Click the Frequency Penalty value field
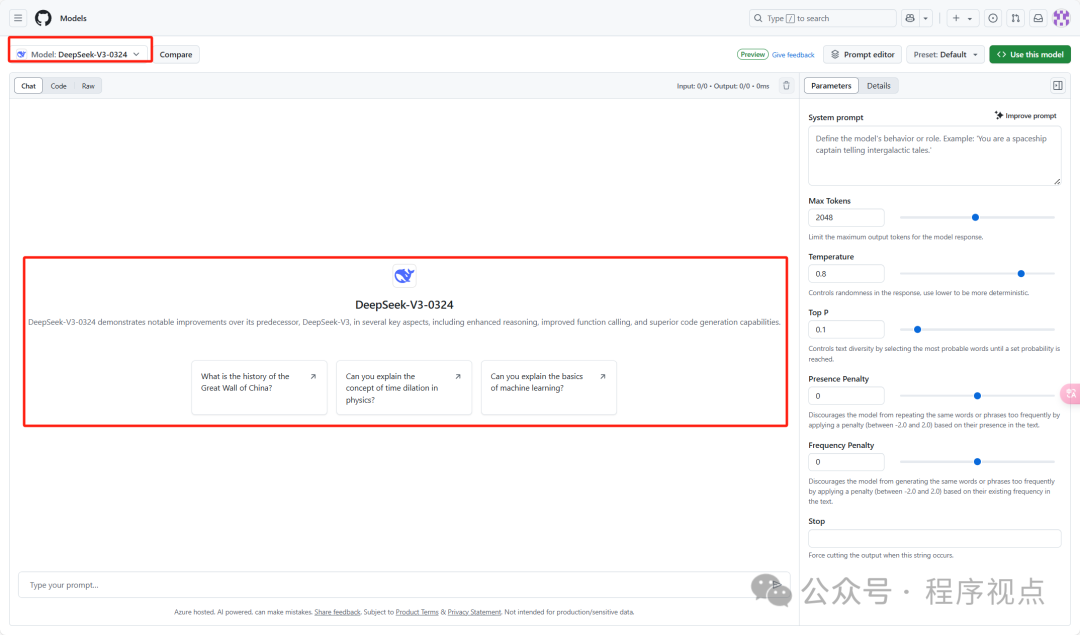The height and width of the screenshot is (635, 1080). tap(846, 462)
